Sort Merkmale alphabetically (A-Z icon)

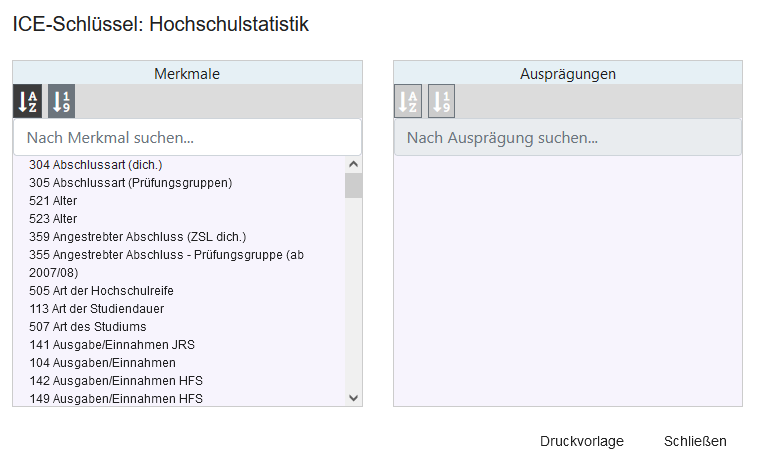point(28,101)
